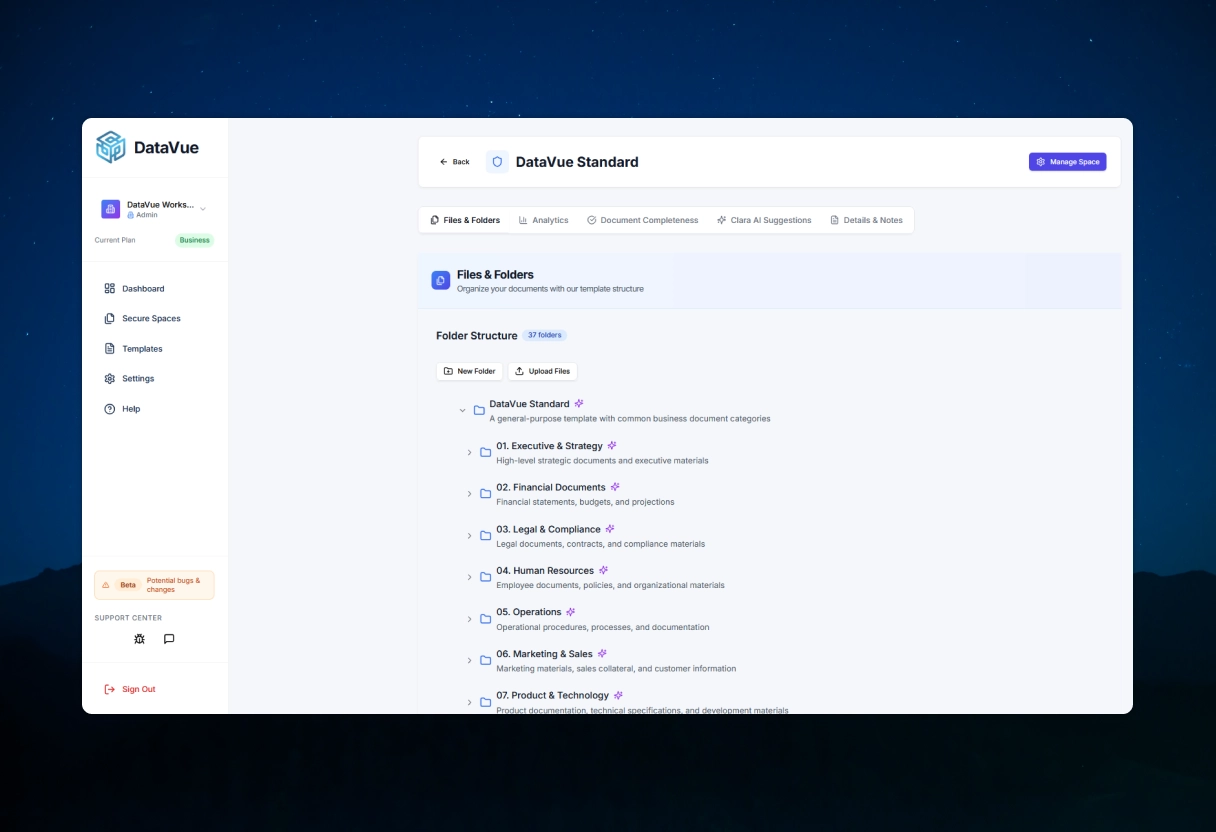The height and width of the screenshot is (832, 1216).
Task: Open the DataVue Workspace account dropdown
Action: [202, 209]
